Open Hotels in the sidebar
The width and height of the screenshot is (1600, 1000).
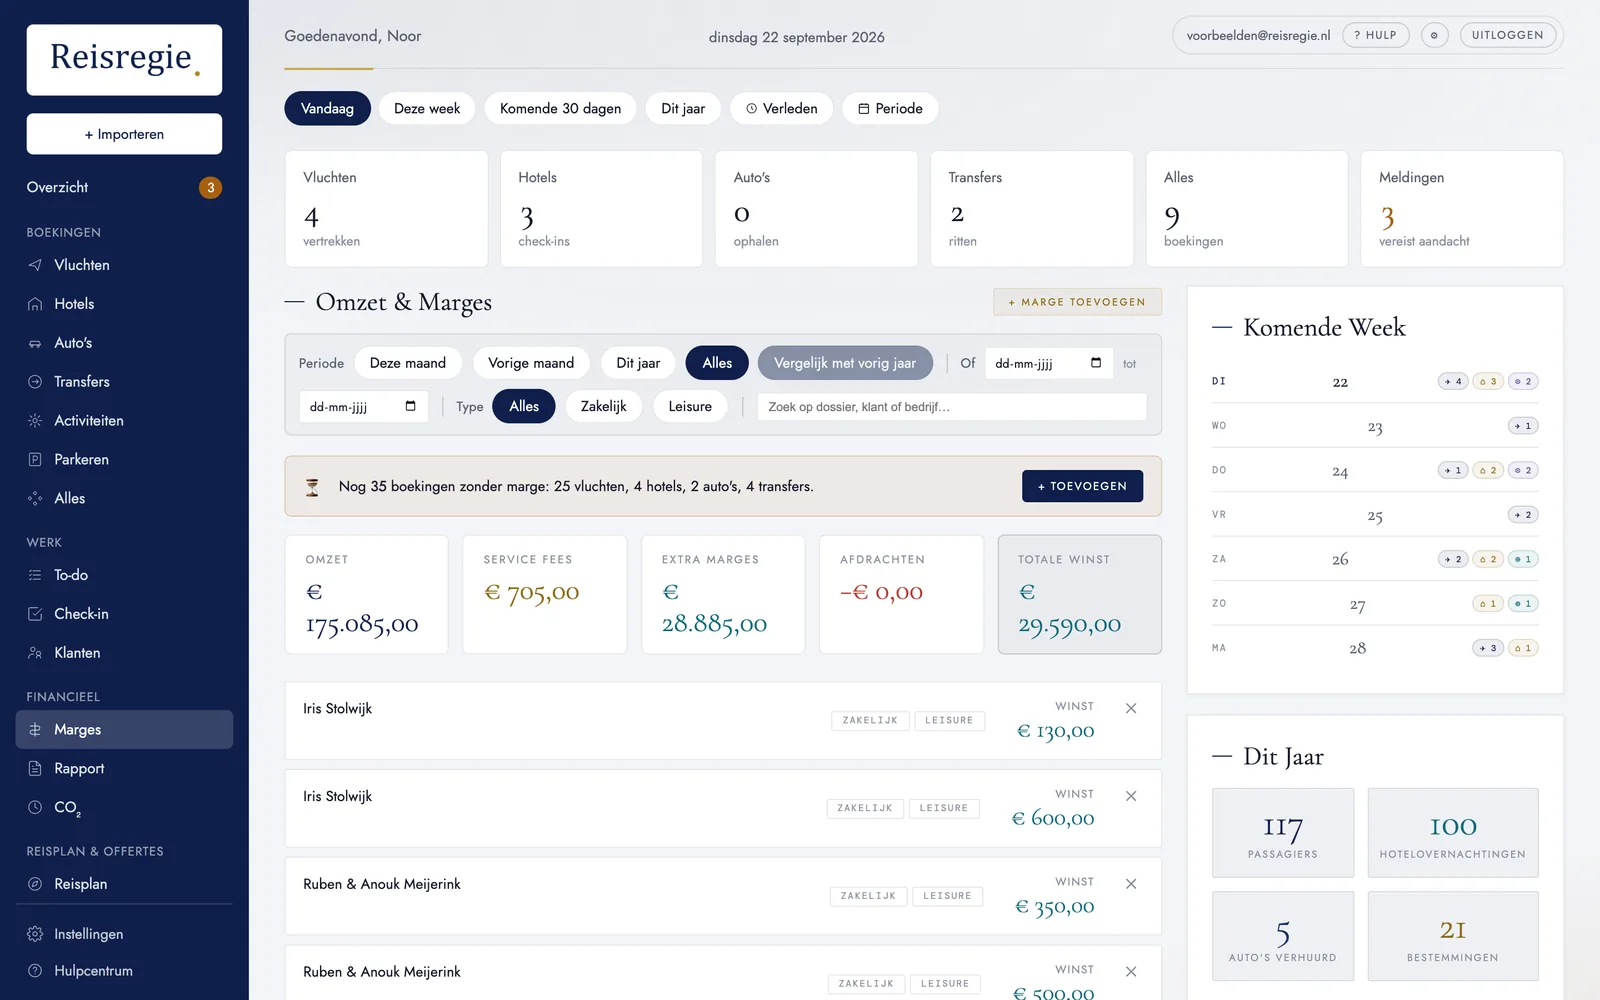(124, 304)
